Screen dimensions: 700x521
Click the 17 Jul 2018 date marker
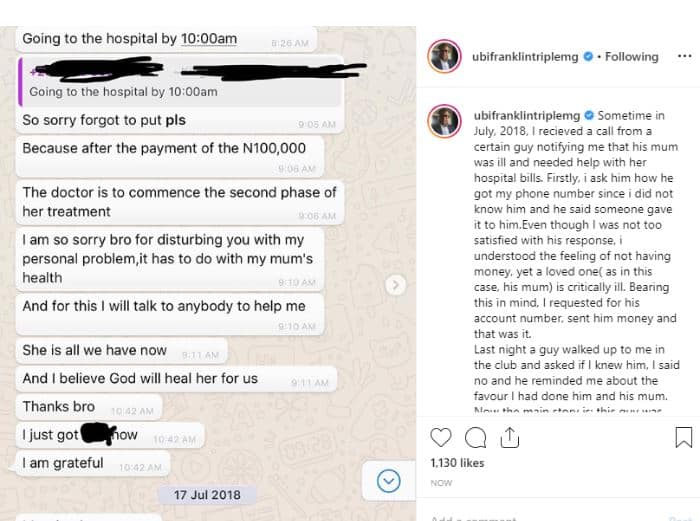tap(207, 495)
